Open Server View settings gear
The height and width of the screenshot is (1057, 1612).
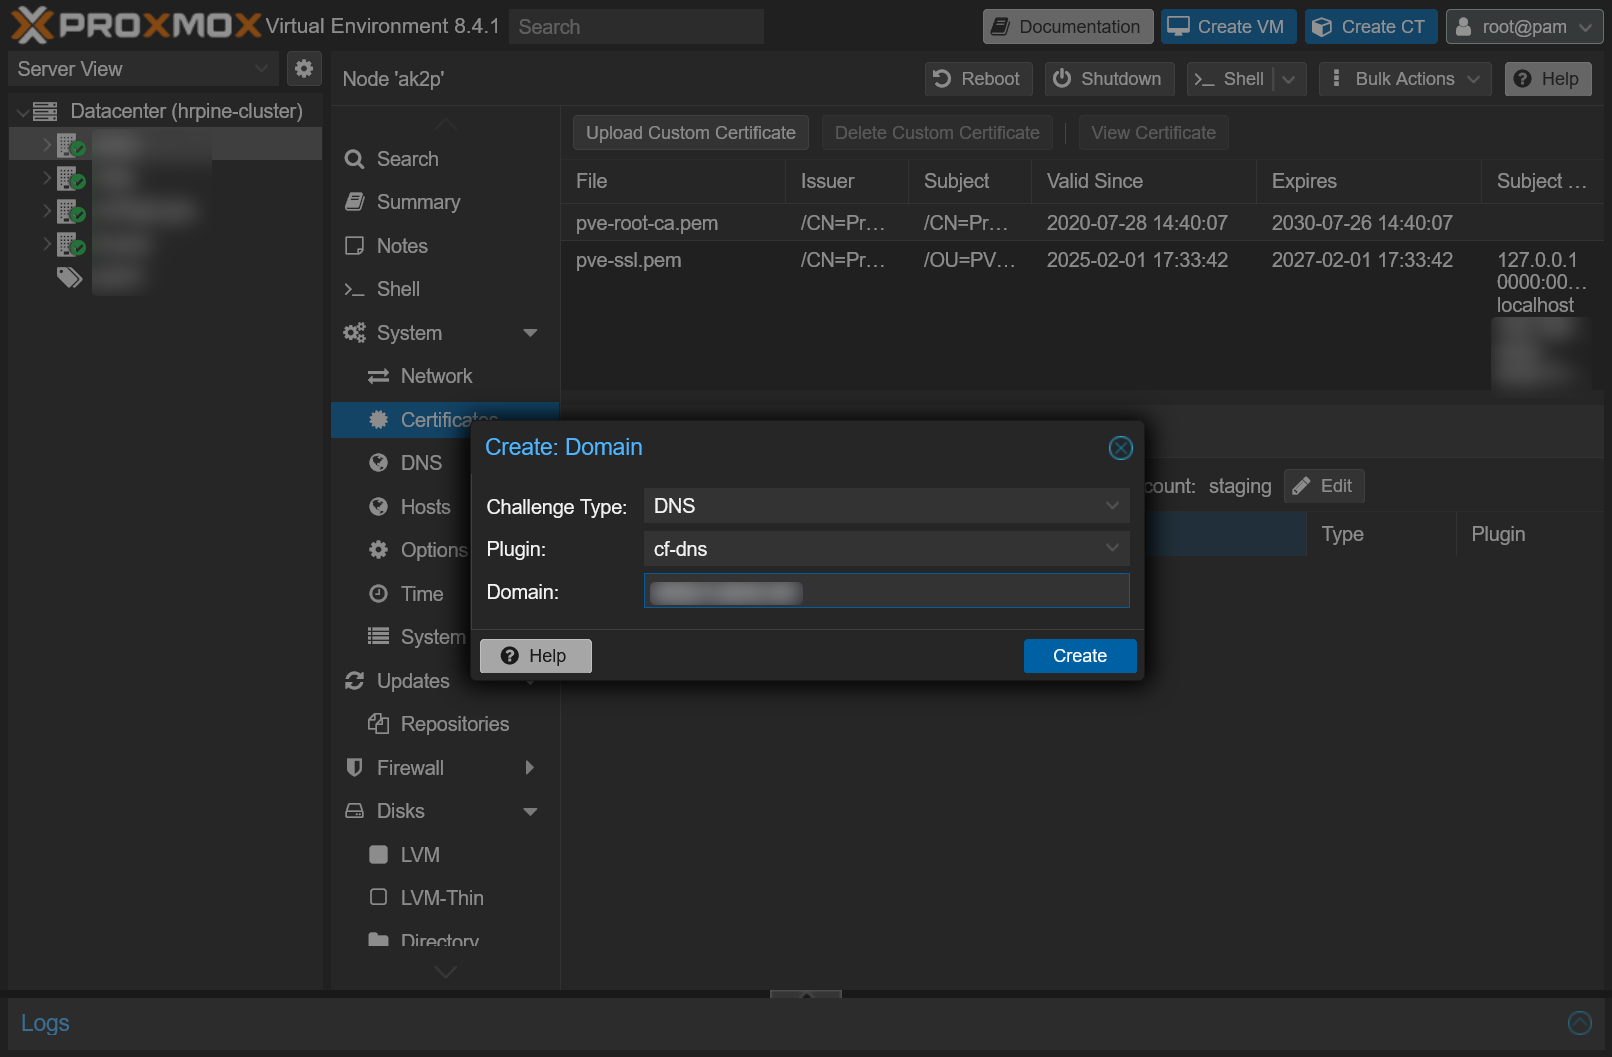pyautogui.click(x=304, y=68)
